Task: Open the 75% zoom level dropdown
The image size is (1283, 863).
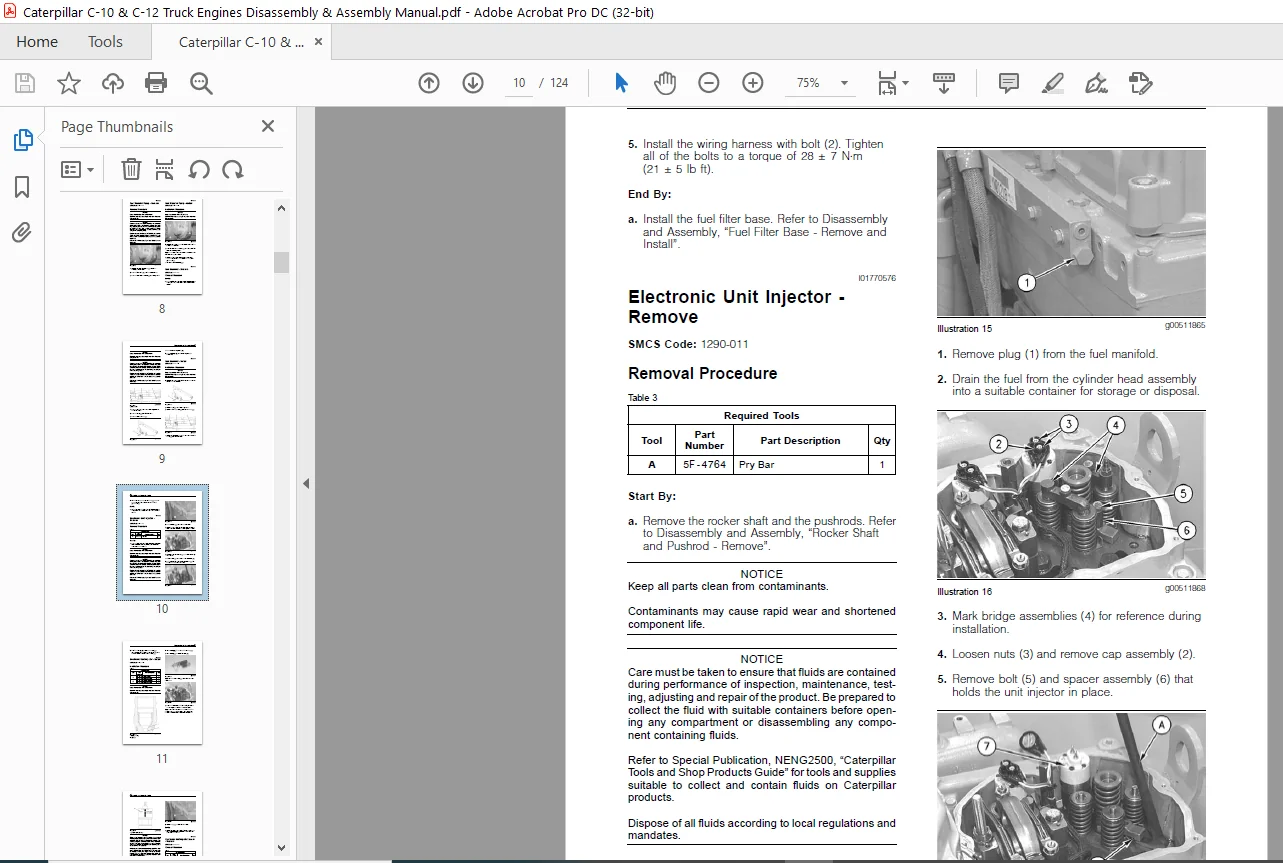Action: (x=820, y=83)
